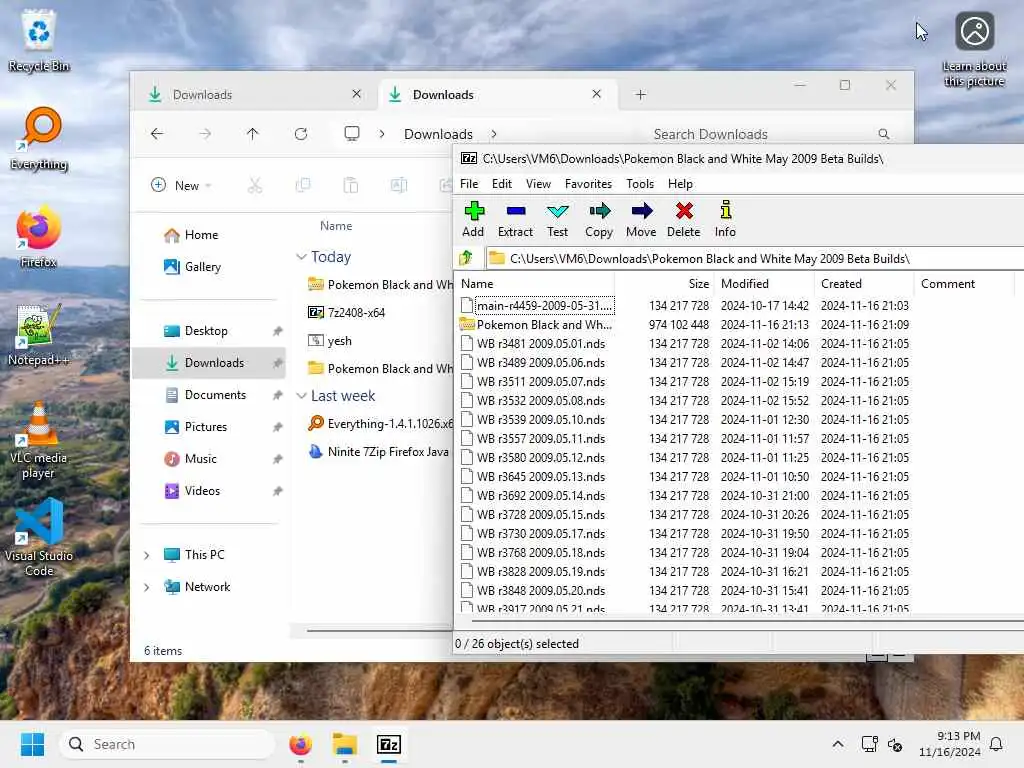The height and width of the screenshot is (768, 1024).
Task: Open Firefox from the taskbar
Action: point(300,744)
